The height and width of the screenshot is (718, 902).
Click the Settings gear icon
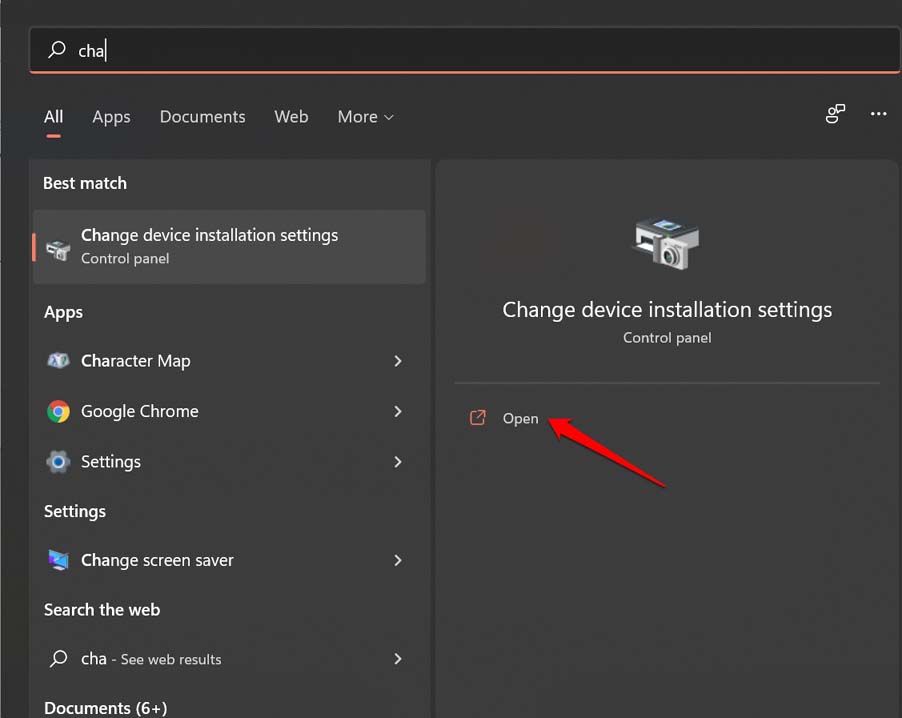point(58,461)
